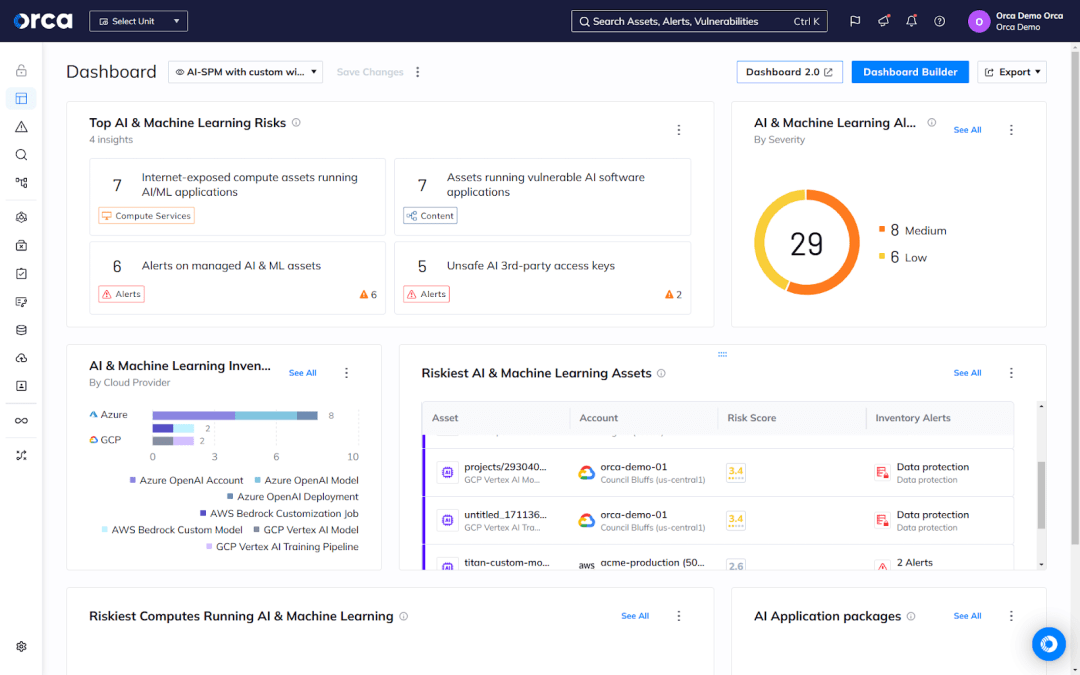Open the cloud icon in sidebar
This screenshot has height=675, width=1080.
(21, 358)
